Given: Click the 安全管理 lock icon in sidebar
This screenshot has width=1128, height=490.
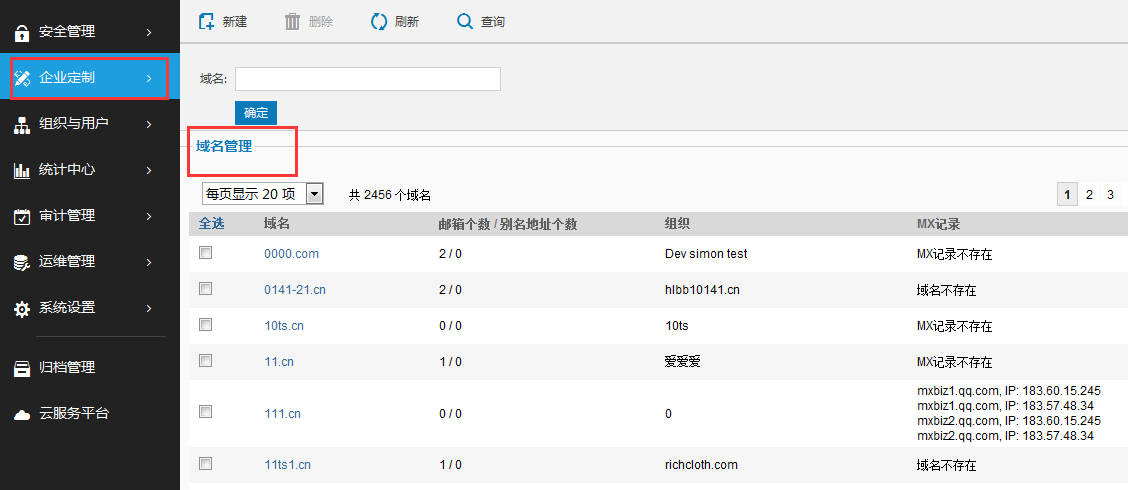Looking at the screenshot, I should [21, 33].
